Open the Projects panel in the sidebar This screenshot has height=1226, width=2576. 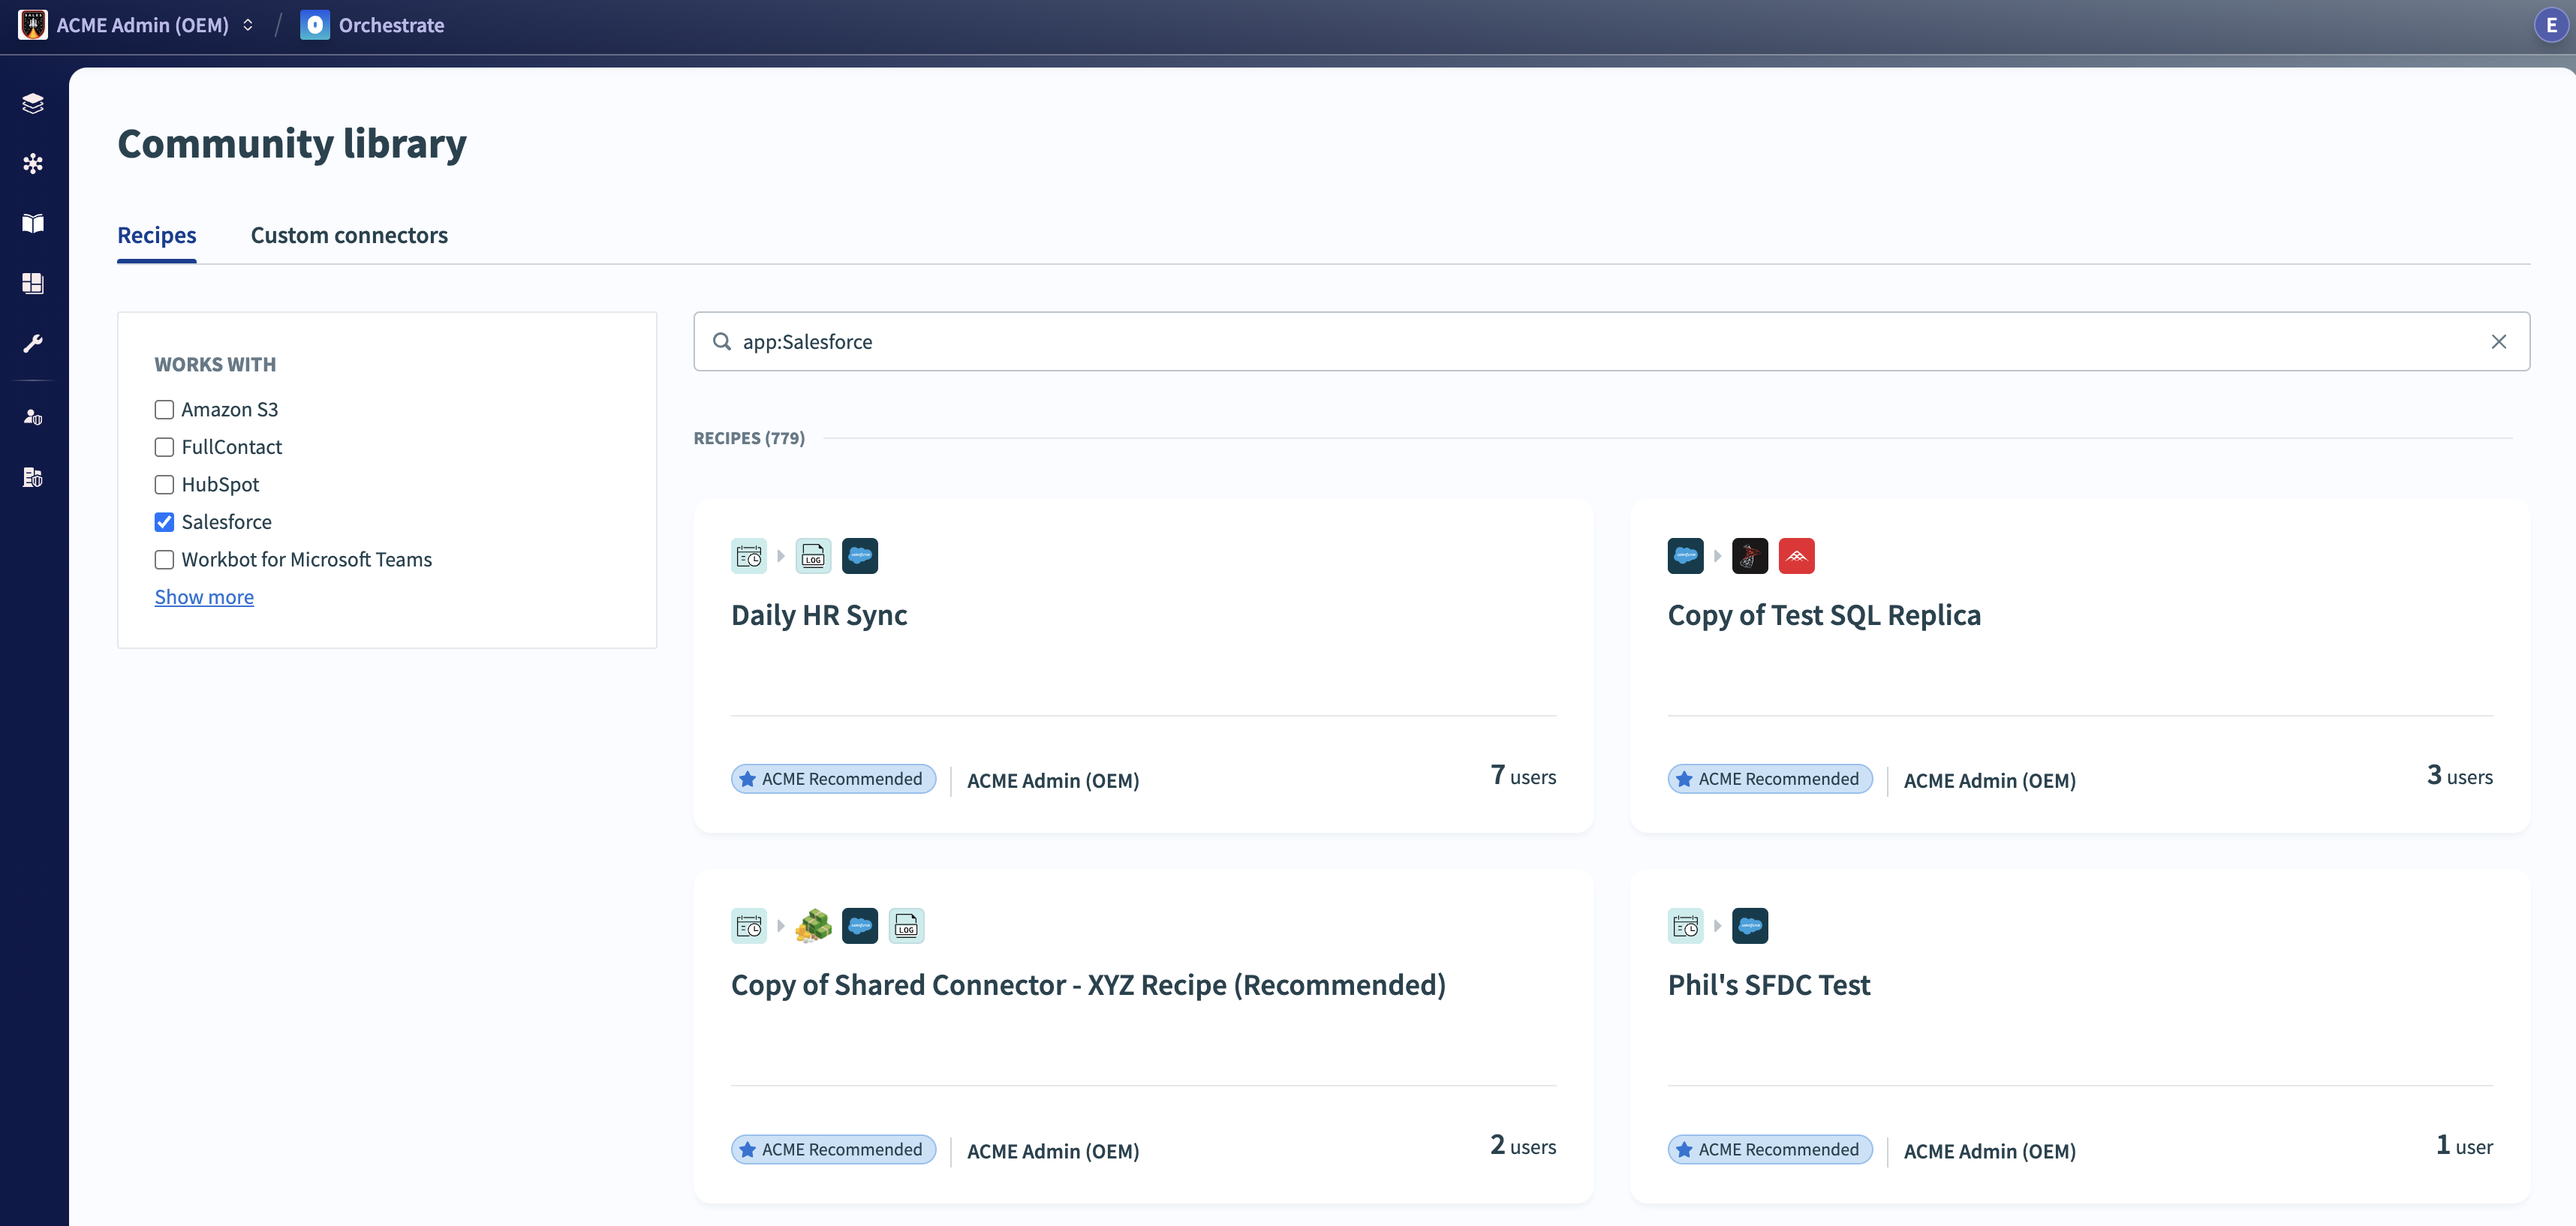(32, 102)
